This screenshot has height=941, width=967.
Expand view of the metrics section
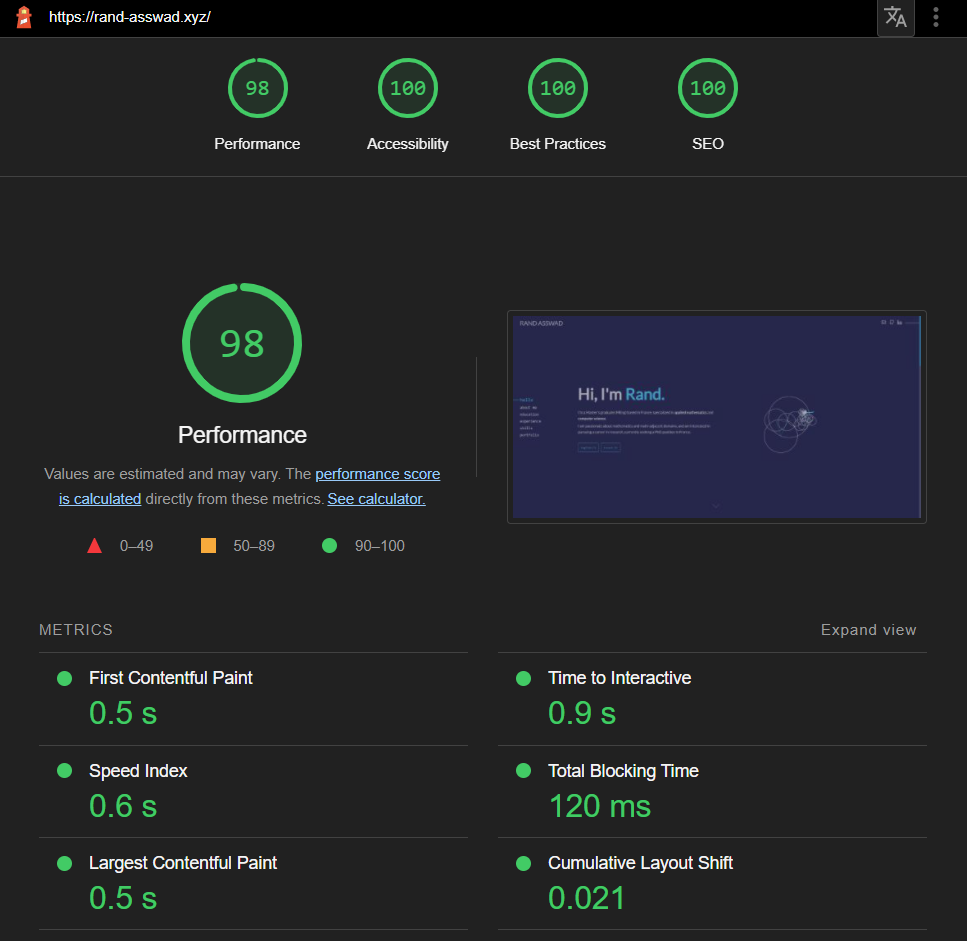(x=868, y=630)
